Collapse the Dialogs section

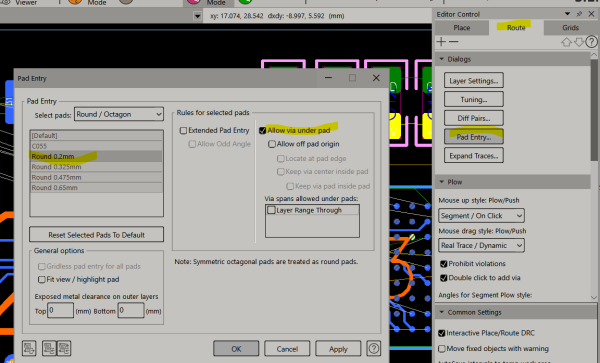pos(442,59)
